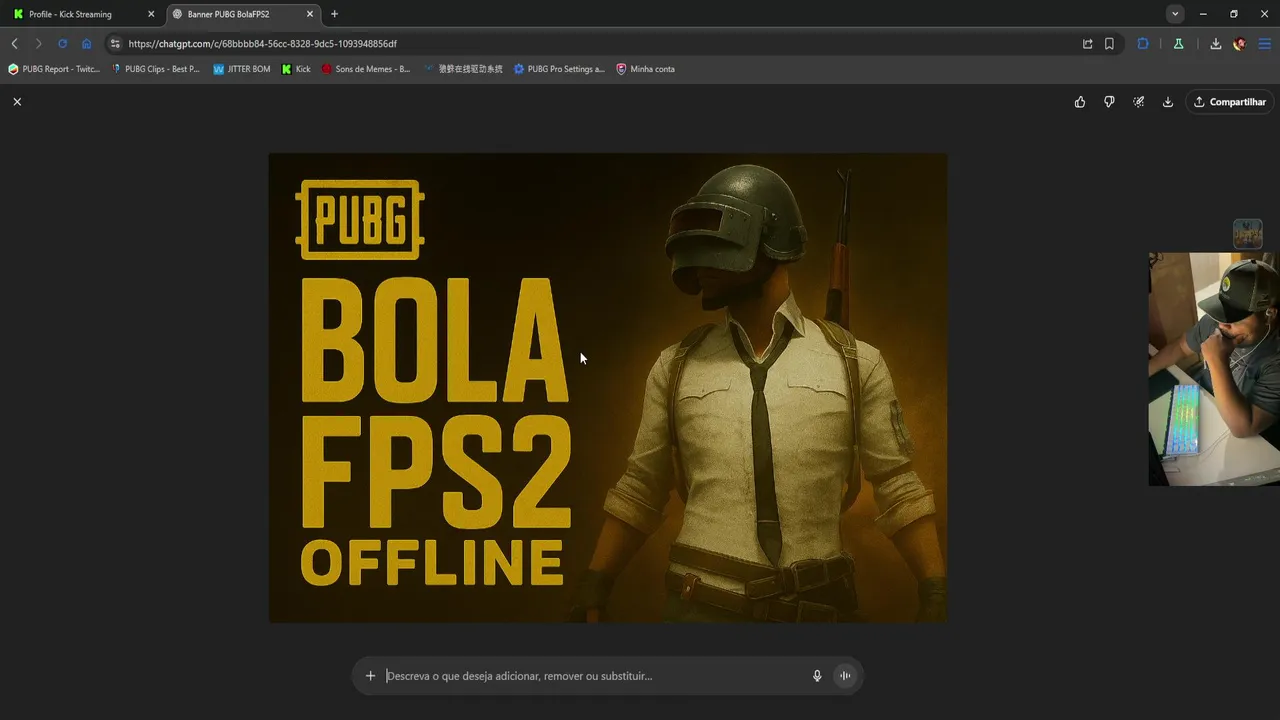The height and width of the screenshot is (720, 1280).
Task: Bookmark this page in the address bar
Action: [1109, 44]
